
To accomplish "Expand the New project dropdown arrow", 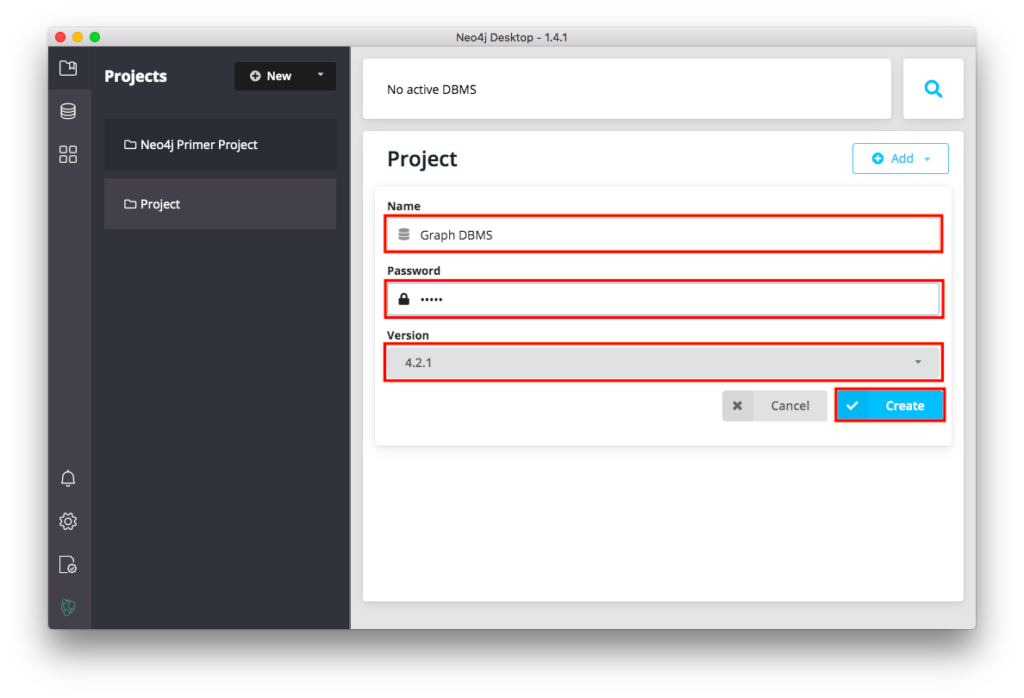I will point(320,75).
